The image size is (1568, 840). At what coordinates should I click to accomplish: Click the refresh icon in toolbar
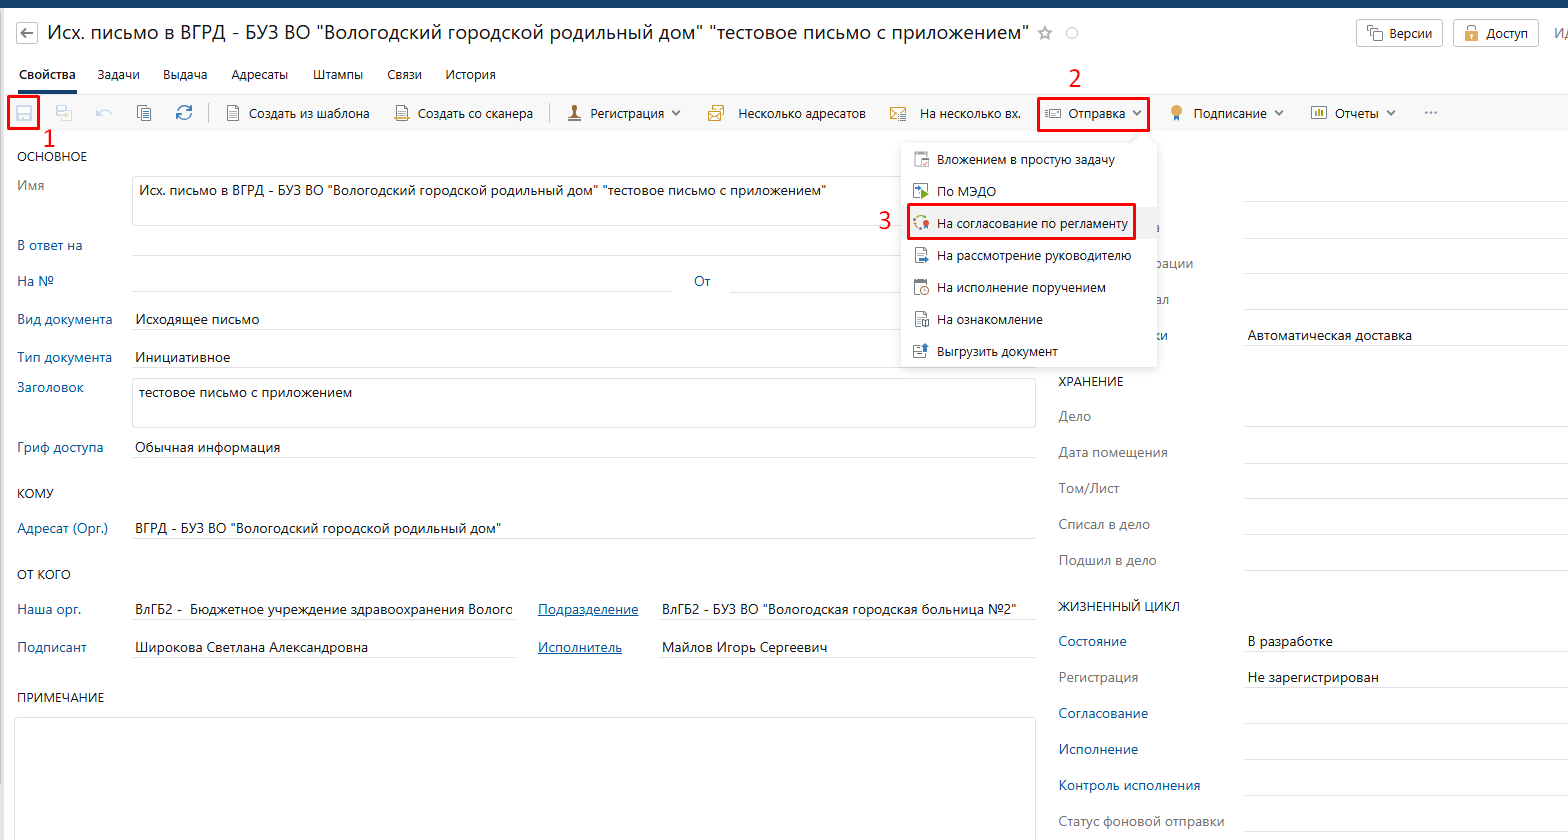(x=184, y=113)
